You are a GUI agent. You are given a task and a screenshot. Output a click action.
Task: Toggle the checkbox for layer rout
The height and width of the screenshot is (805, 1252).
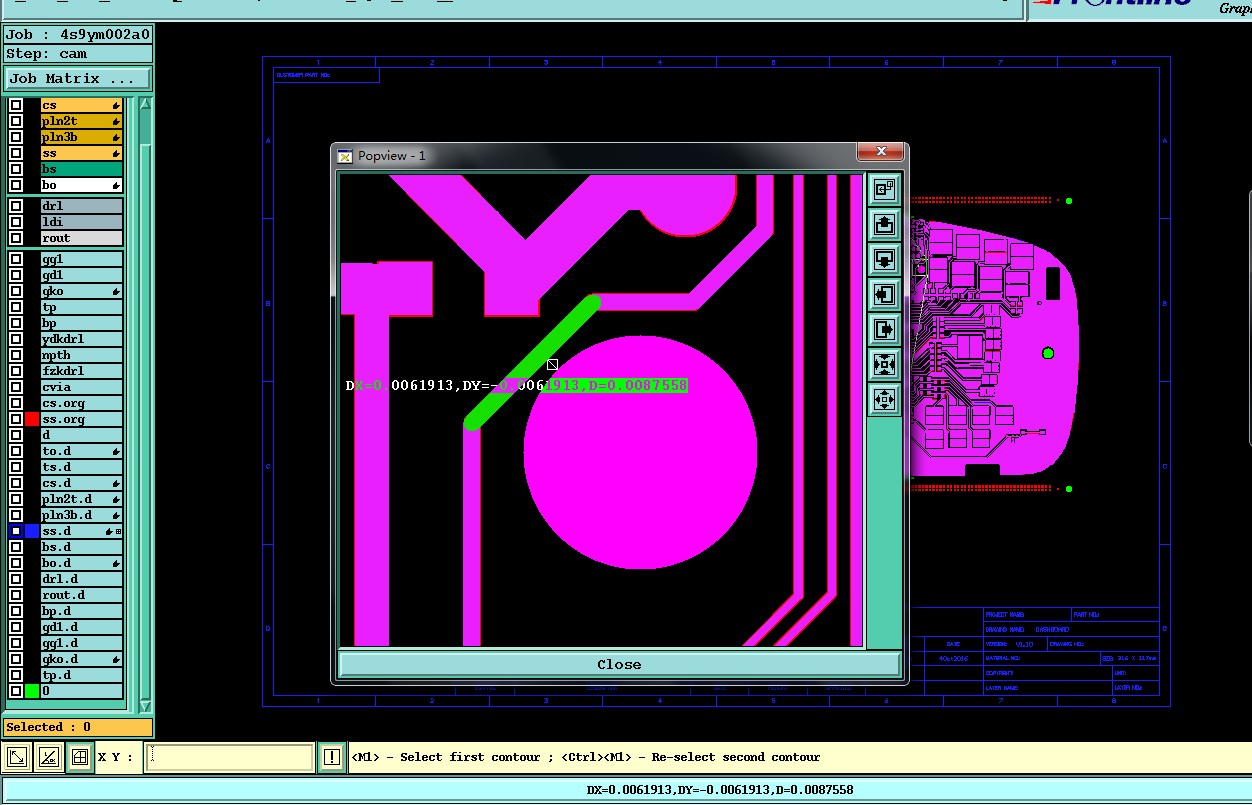16,238
